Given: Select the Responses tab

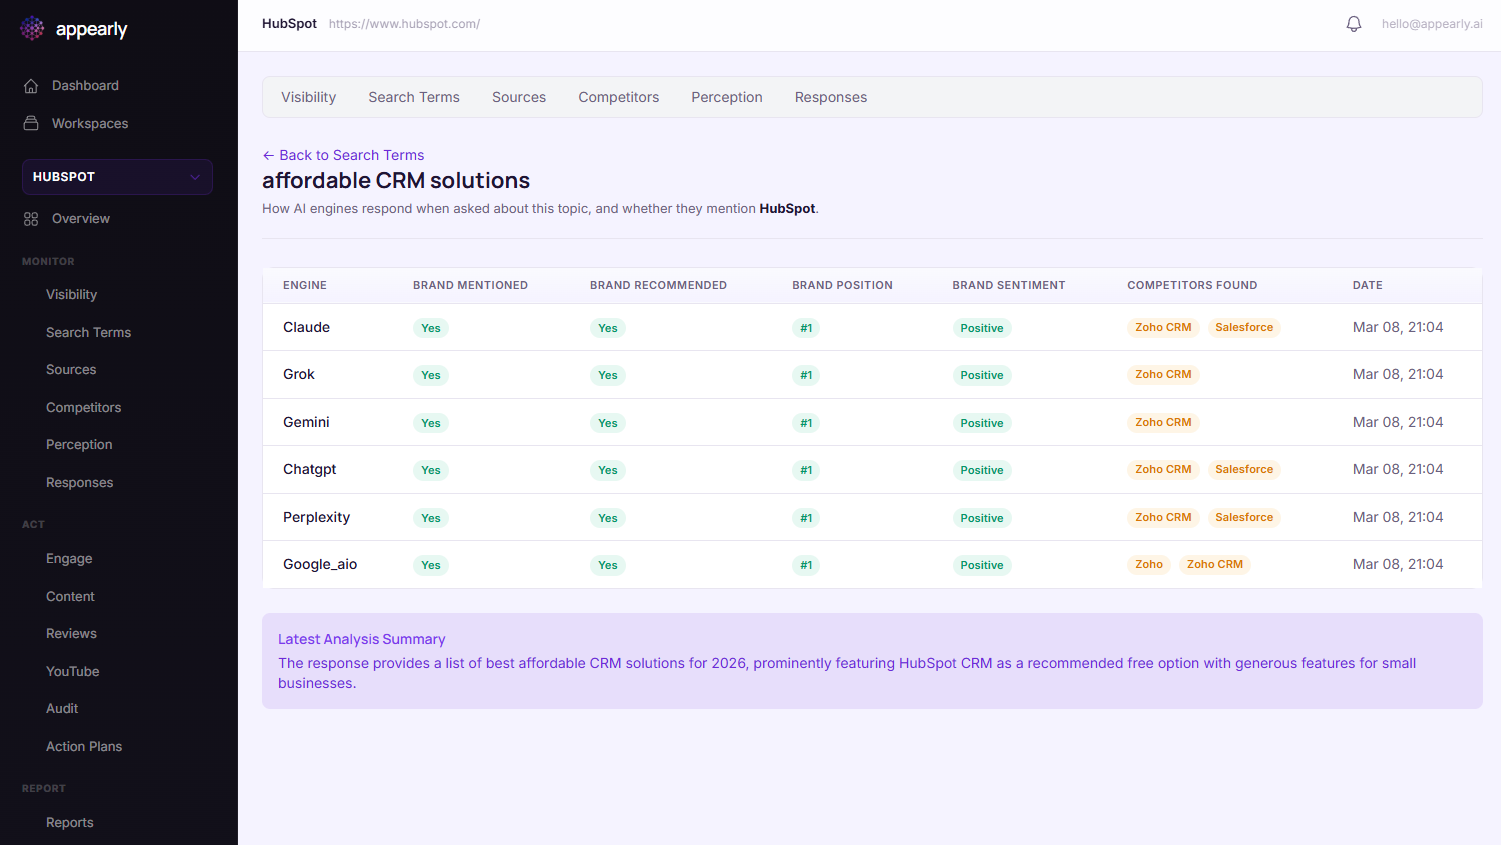Looking at the screenshot, I should click(x=830, y=97).
